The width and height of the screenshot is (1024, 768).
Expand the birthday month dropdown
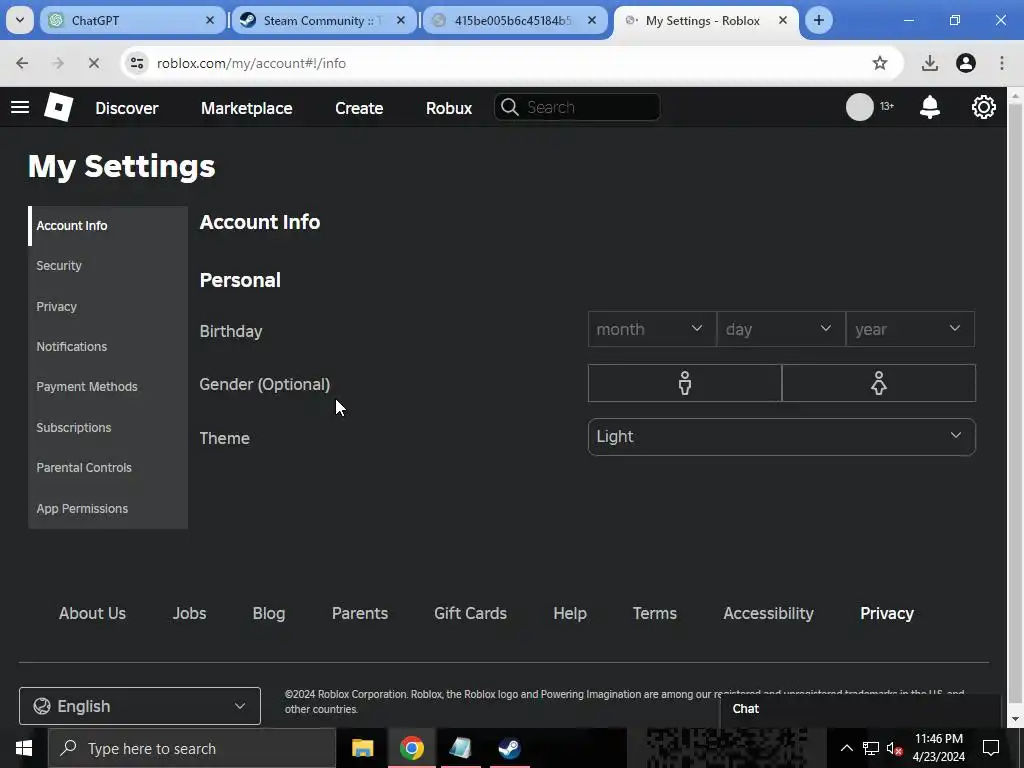coord(652,329)
